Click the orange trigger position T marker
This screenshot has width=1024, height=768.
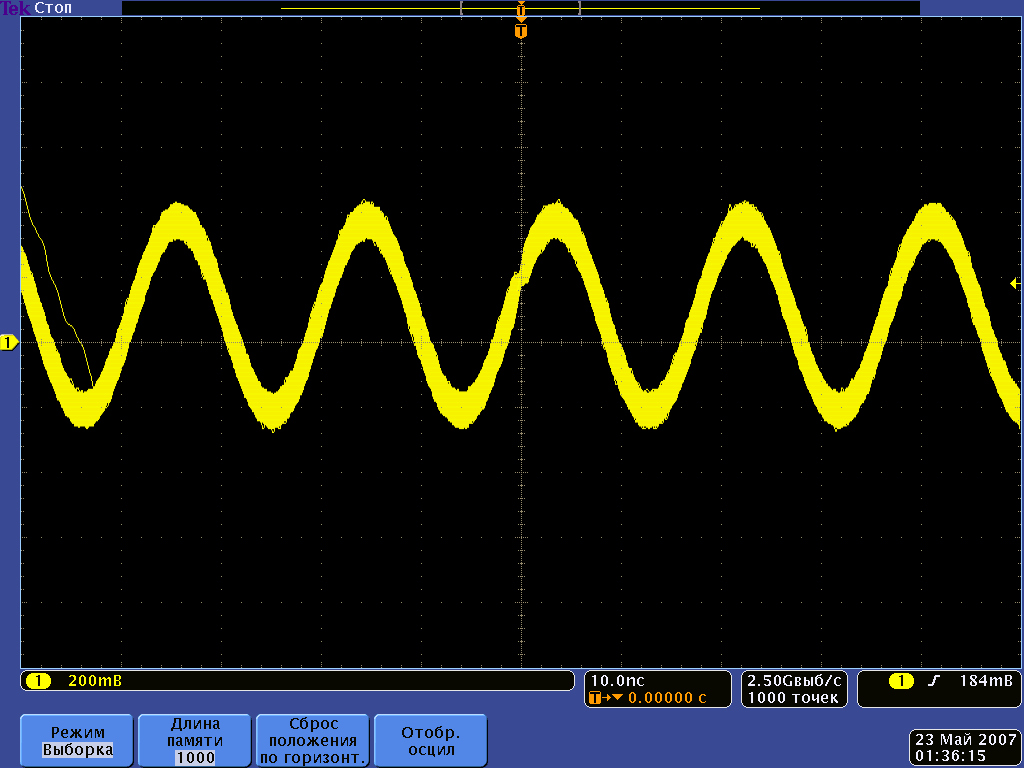tap(520, 32)
